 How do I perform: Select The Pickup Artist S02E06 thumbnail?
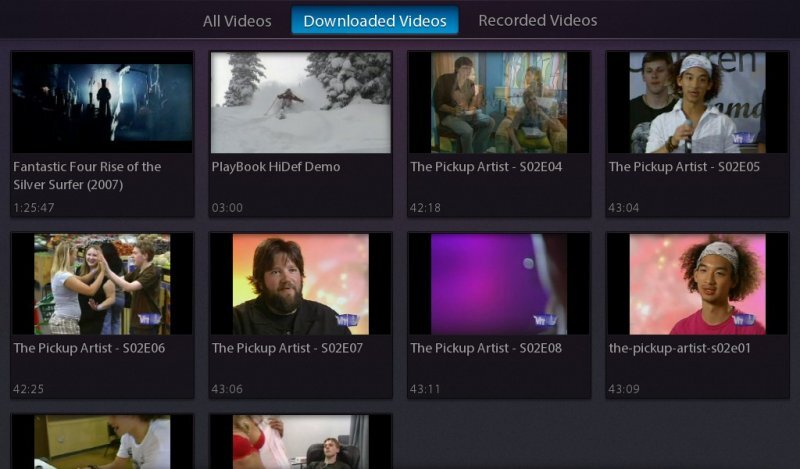pyautogui.click(x=102, y=284)
